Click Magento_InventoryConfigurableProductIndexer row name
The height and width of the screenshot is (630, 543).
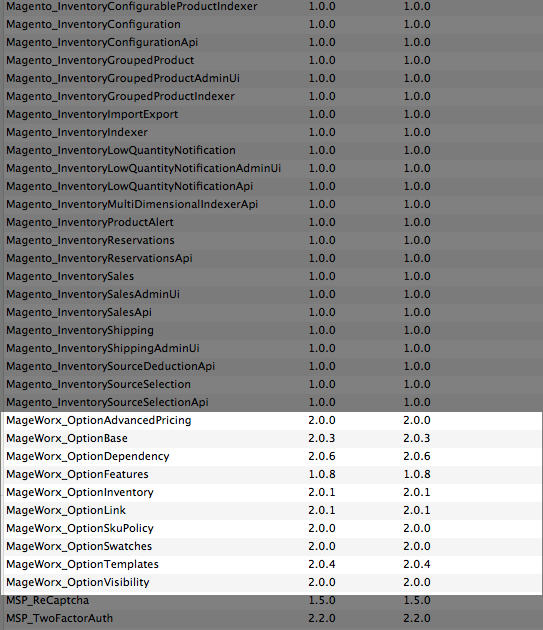coord(132,7)
